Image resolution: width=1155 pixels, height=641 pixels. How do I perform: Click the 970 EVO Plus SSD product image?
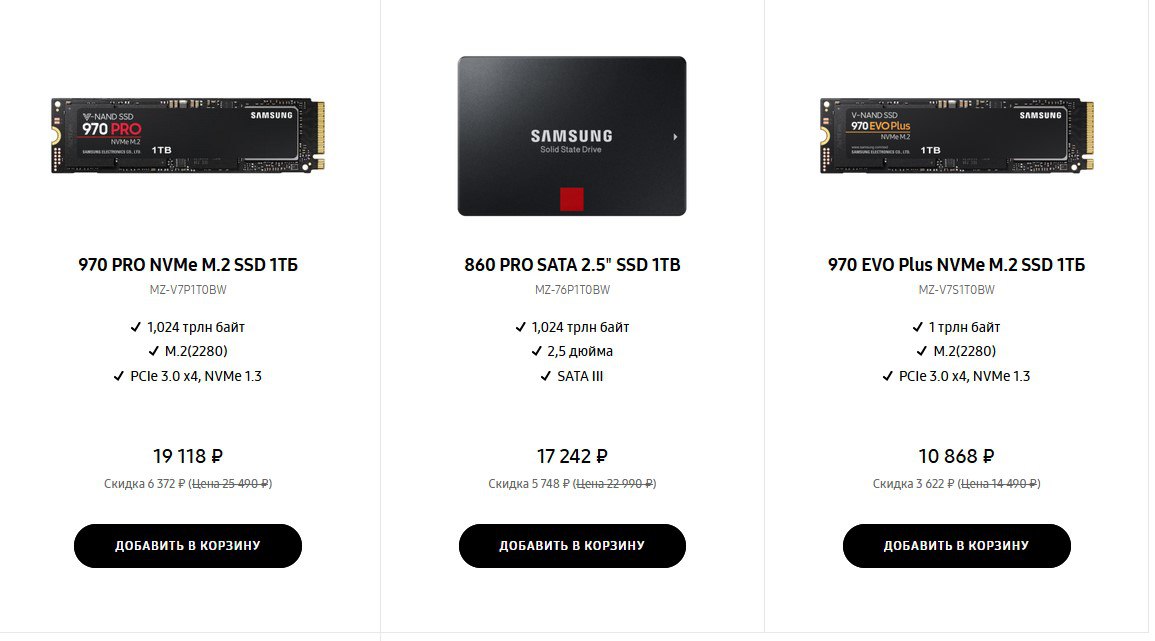[x=956, y=135]
